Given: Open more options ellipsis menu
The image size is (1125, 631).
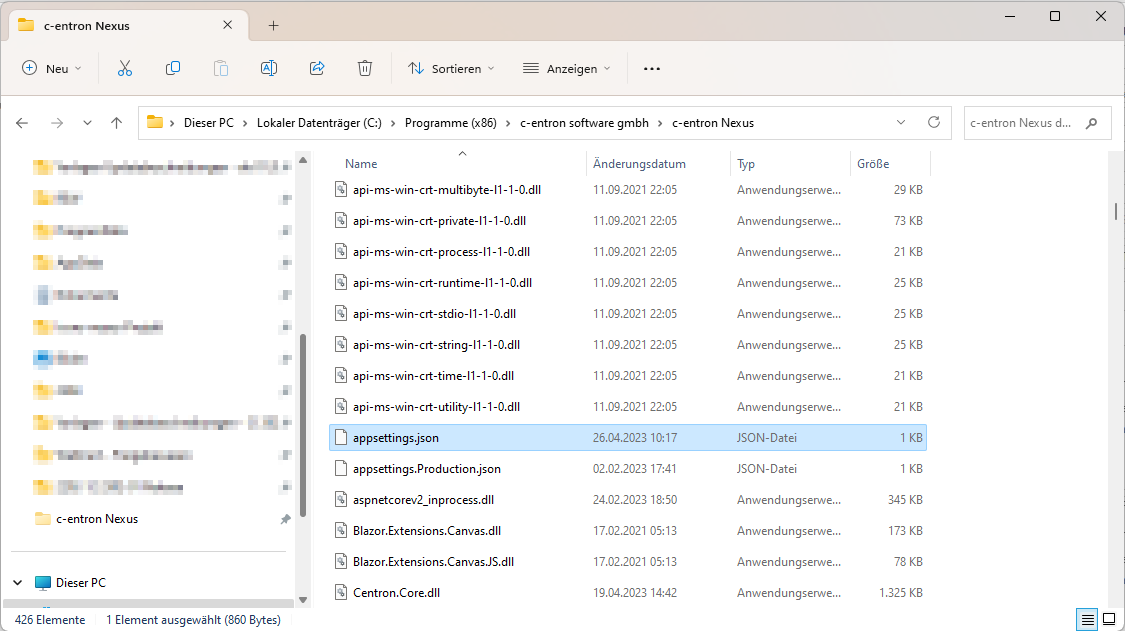Looking at the screenshot, I should pyautogui.click(x=652, y=68).
